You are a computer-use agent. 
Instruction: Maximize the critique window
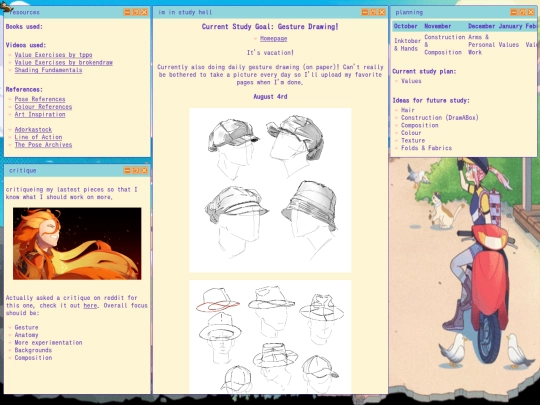coord(136,170)
